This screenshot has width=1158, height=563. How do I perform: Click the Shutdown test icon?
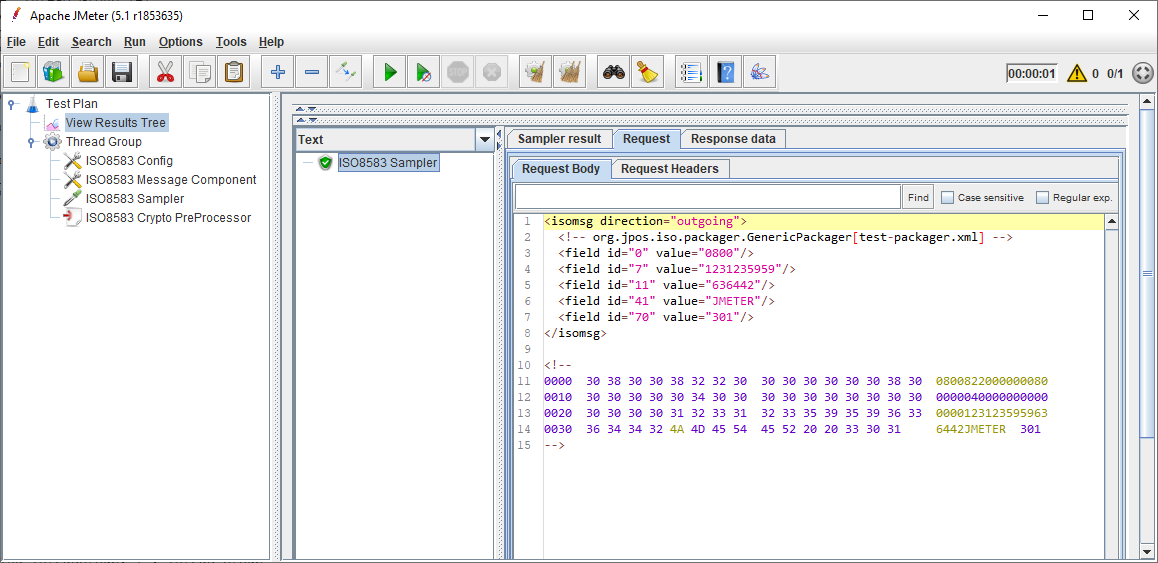click(492, 72)
